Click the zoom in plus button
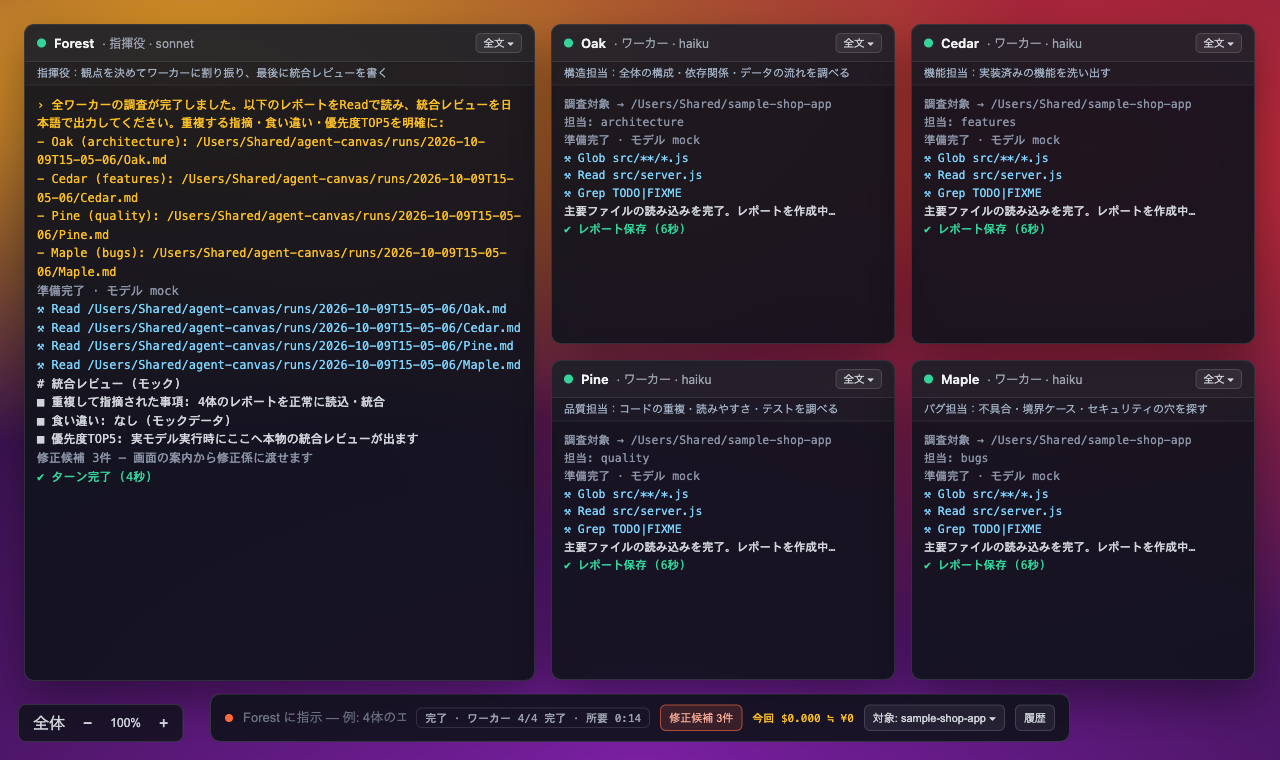The width and height of the screenshot is (1280, 760). 163,723
